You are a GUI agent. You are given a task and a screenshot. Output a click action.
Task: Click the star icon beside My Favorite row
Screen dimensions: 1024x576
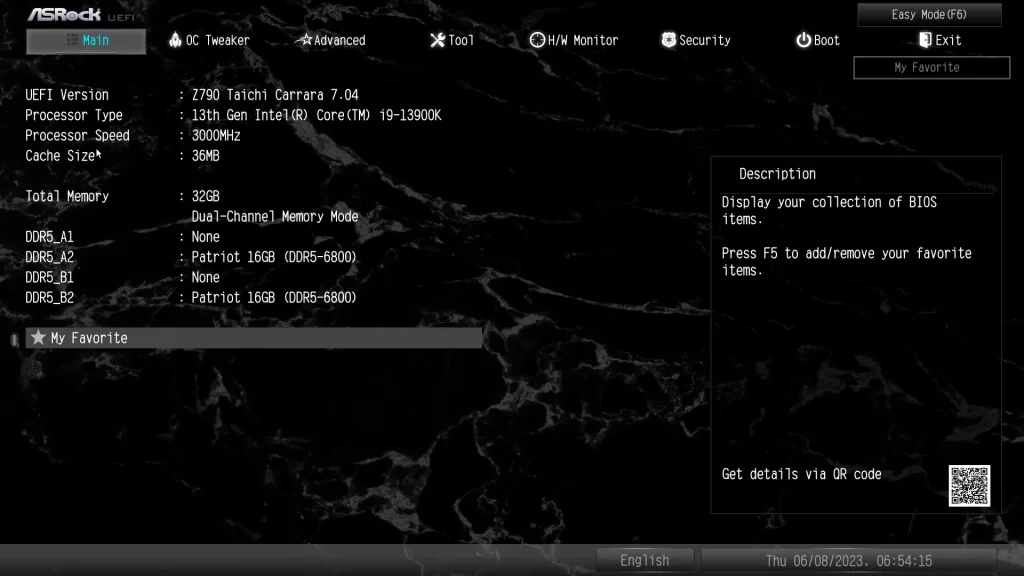click(x=39, y=338)
